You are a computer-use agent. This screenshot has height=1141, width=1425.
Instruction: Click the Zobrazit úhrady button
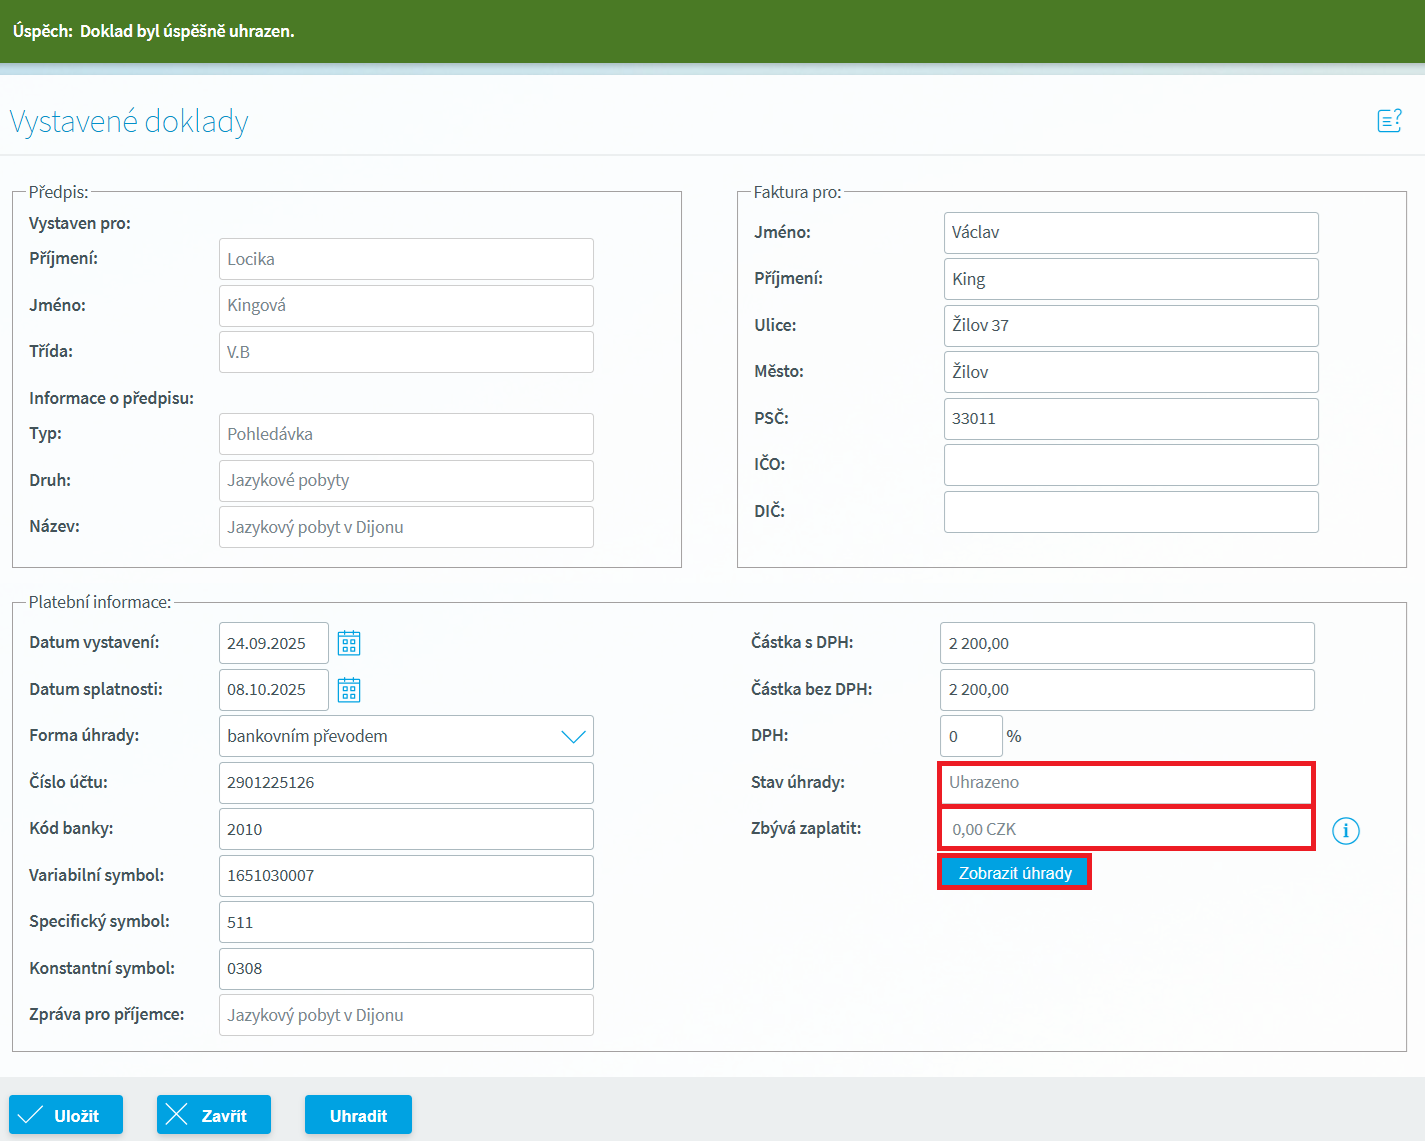coord(1014,873)
